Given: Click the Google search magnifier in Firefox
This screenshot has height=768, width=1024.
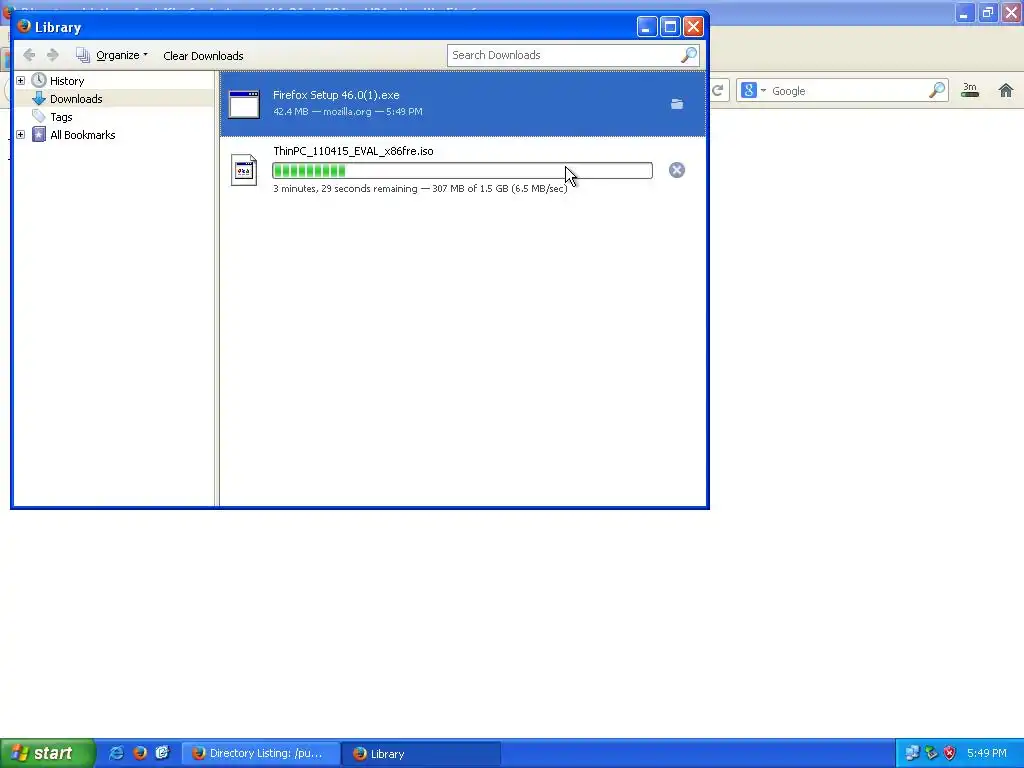Looking at the screenshot, I should pos(937,90).
